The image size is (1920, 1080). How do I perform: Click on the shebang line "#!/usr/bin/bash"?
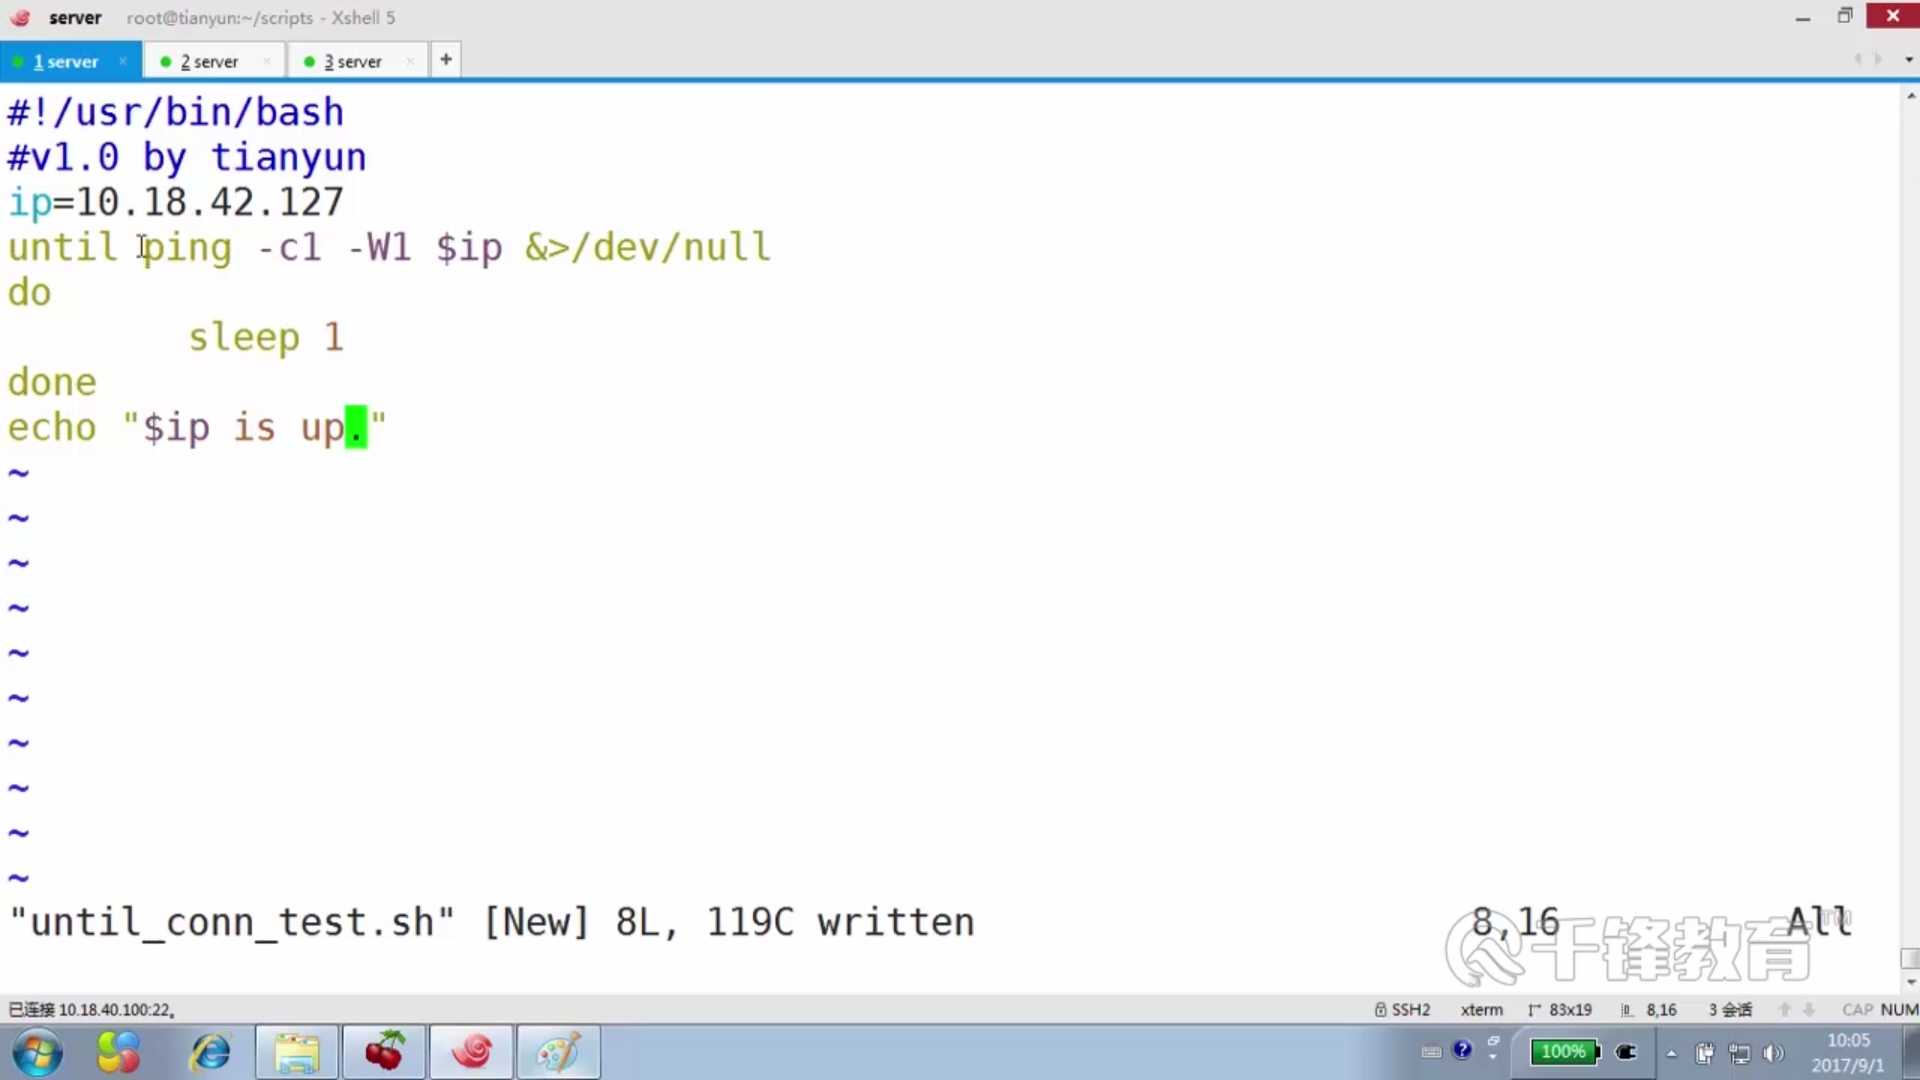176,112
